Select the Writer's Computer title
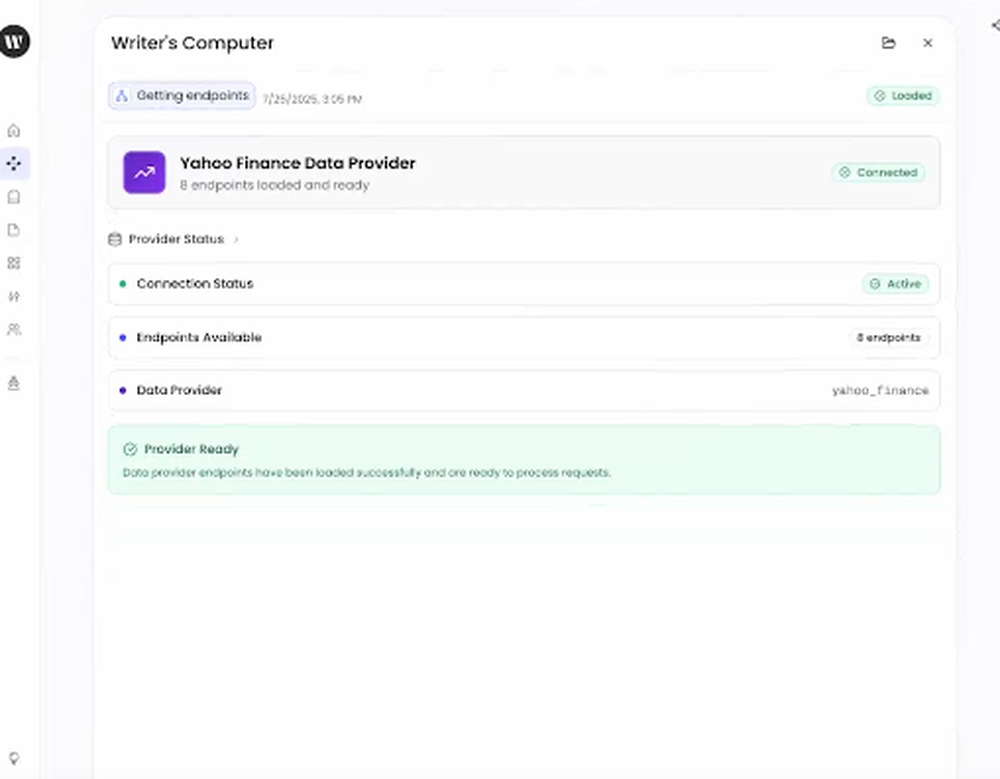1000x779 pixels. tap(193, 43)
